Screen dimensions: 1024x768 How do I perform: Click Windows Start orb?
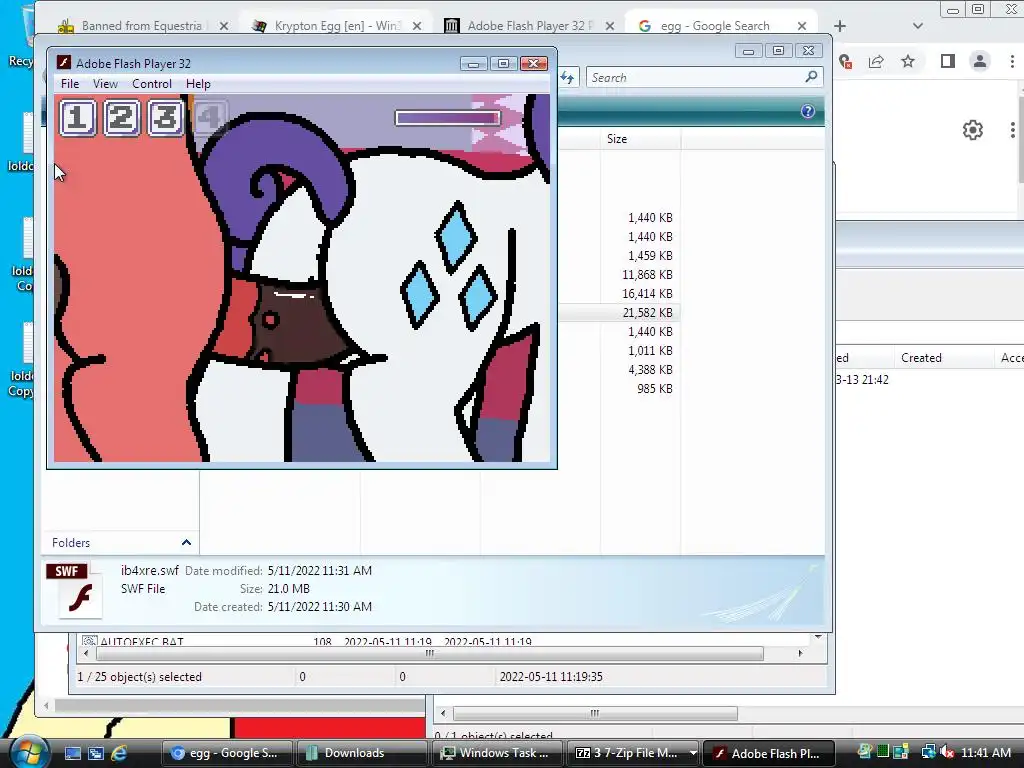coord(29,752)
